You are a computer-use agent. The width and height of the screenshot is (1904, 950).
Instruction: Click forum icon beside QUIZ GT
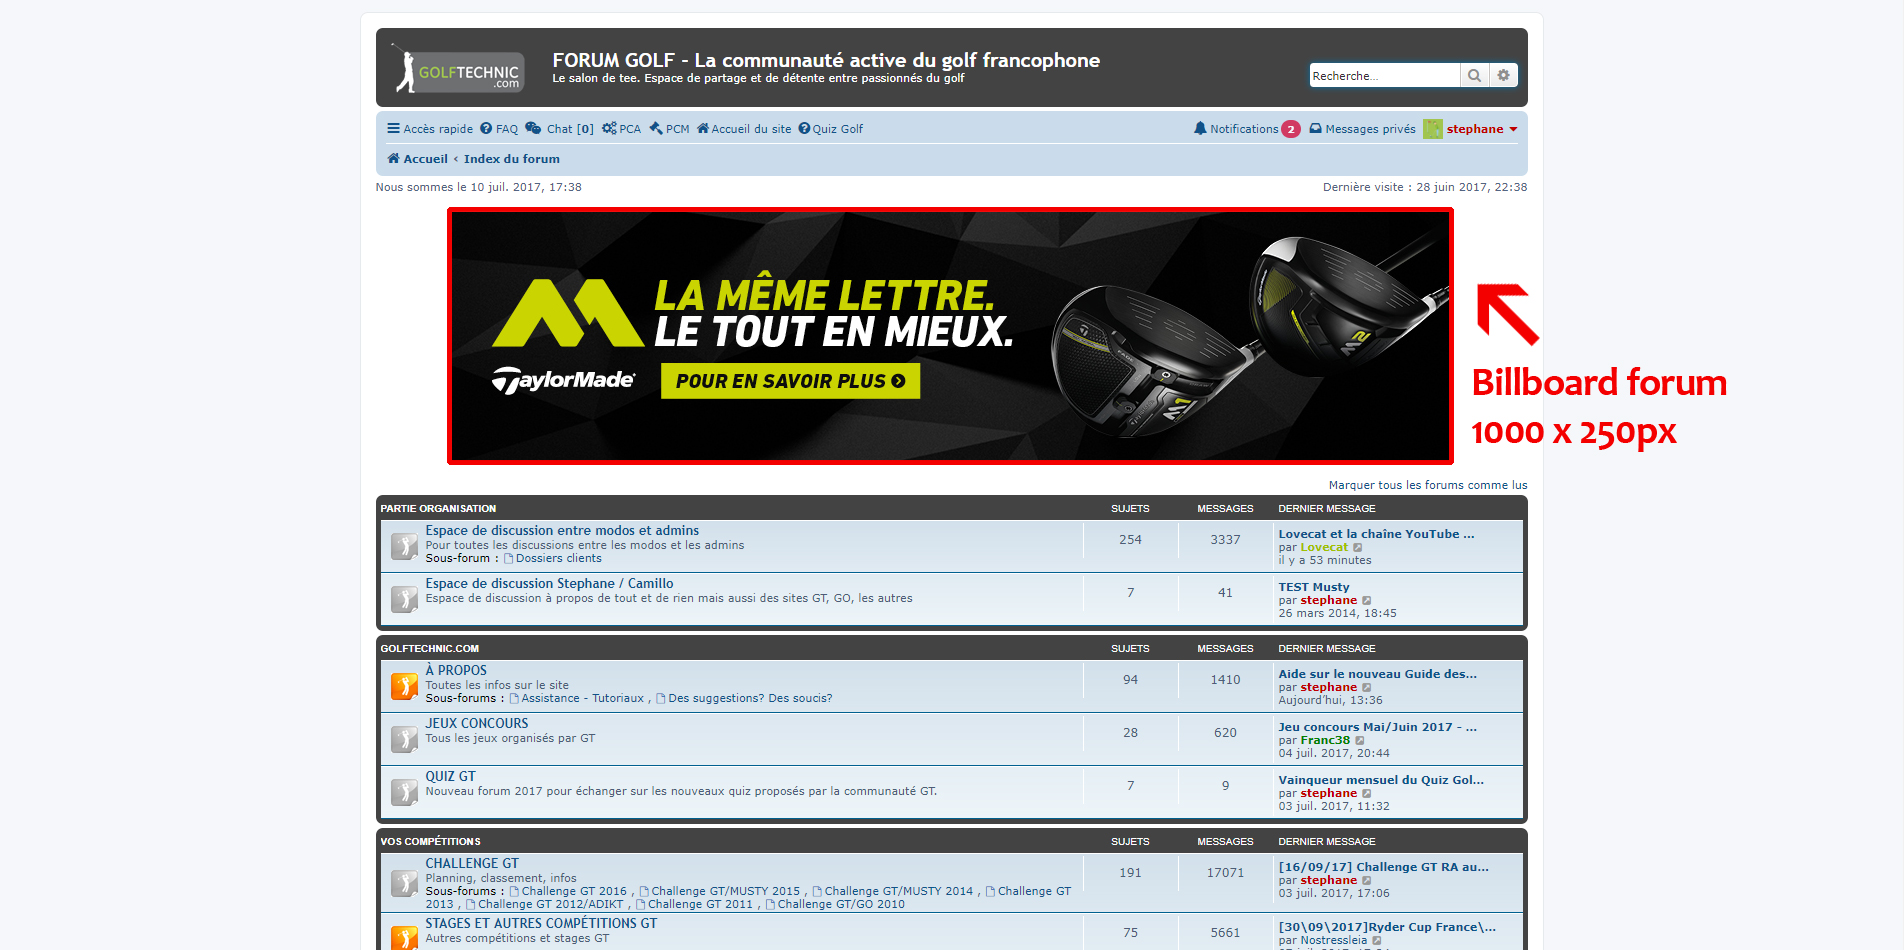tap(404, 792)
